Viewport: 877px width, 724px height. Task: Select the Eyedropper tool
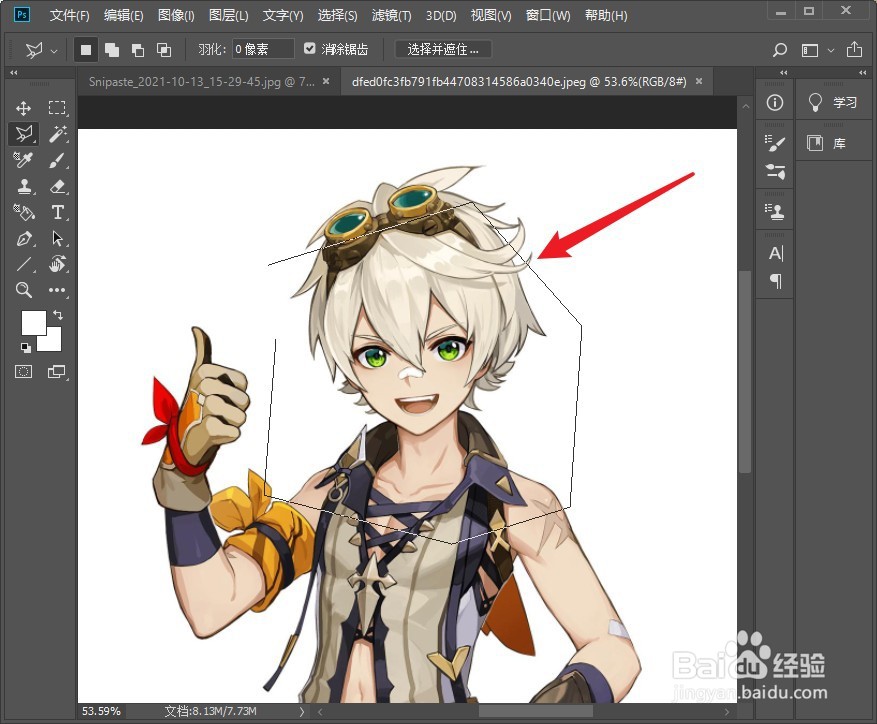click(x=23, y=160)
